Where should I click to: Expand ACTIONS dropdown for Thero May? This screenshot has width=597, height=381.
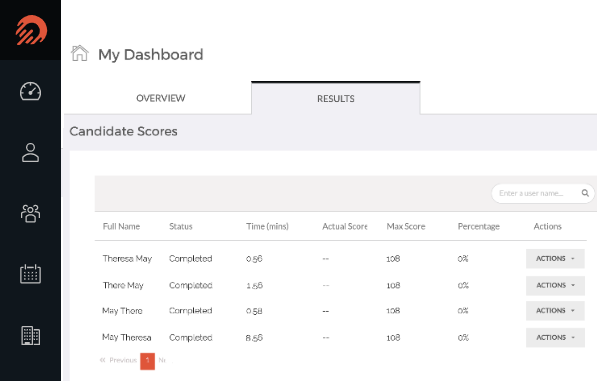click(x=555, y=285)
